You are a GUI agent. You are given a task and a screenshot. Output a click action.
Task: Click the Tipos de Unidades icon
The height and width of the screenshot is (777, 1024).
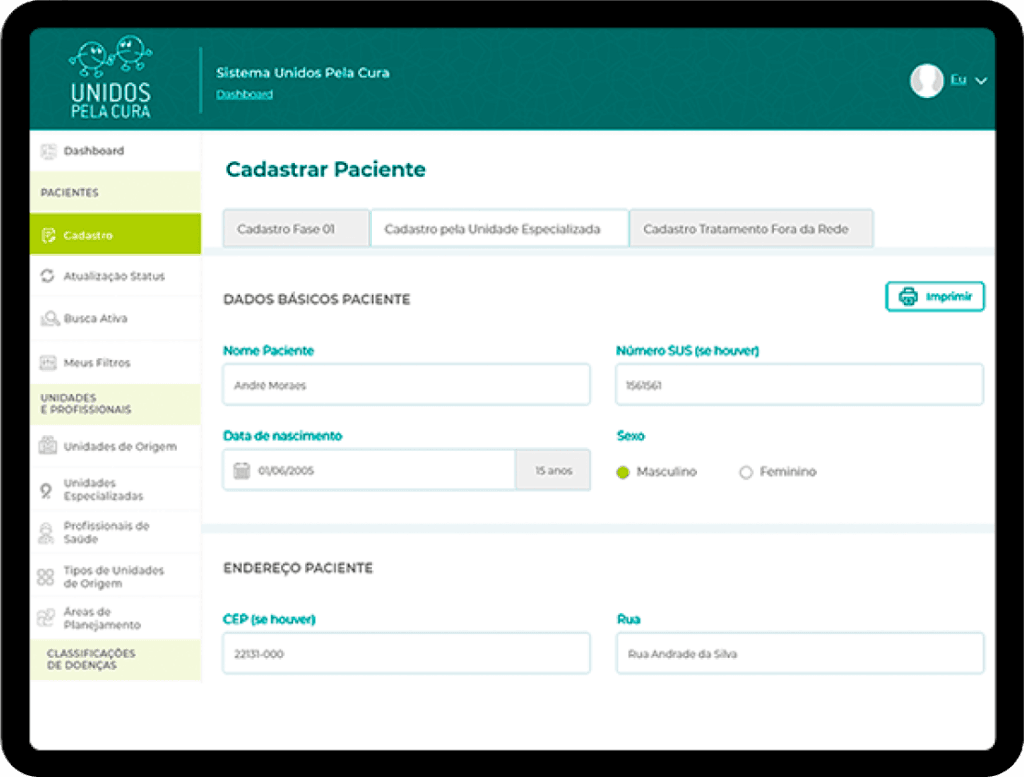tap(46, 577)
